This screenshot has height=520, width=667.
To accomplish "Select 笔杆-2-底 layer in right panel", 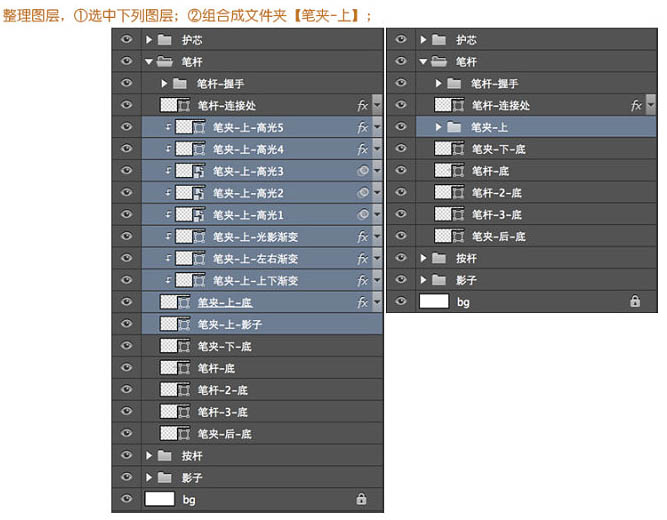I will (536, 192).
